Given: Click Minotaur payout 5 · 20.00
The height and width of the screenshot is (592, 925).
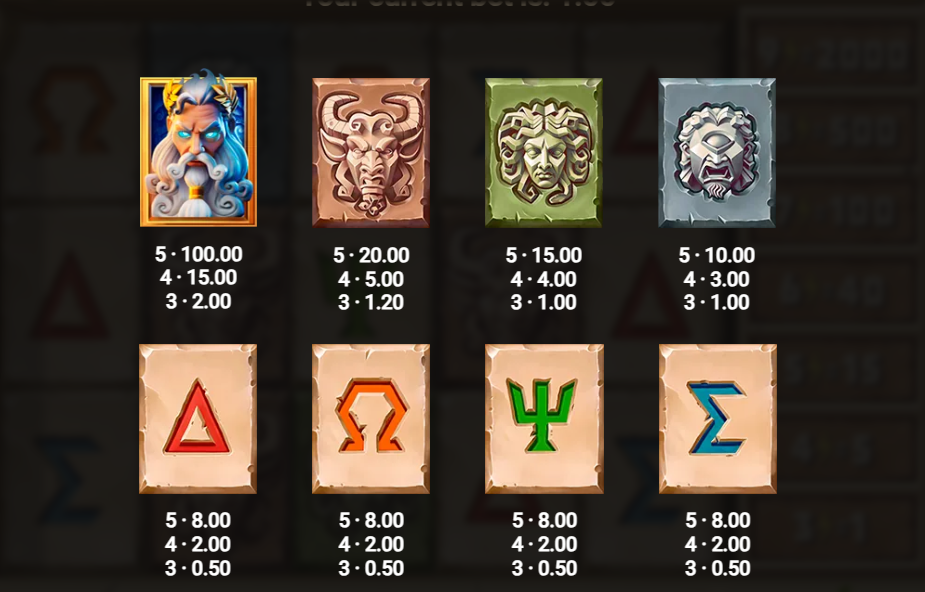Looking at the screenshot, I should click(x=371, y=255).
